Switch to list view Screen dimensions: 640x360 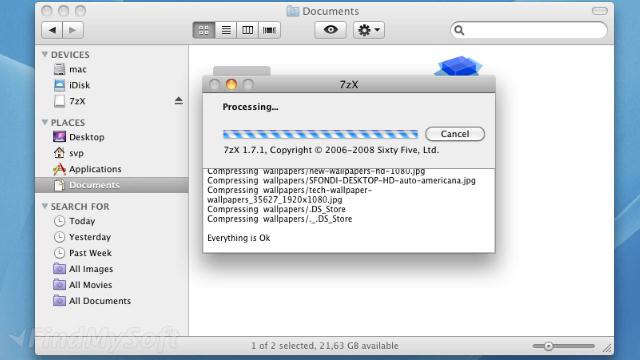coord(226,30)
